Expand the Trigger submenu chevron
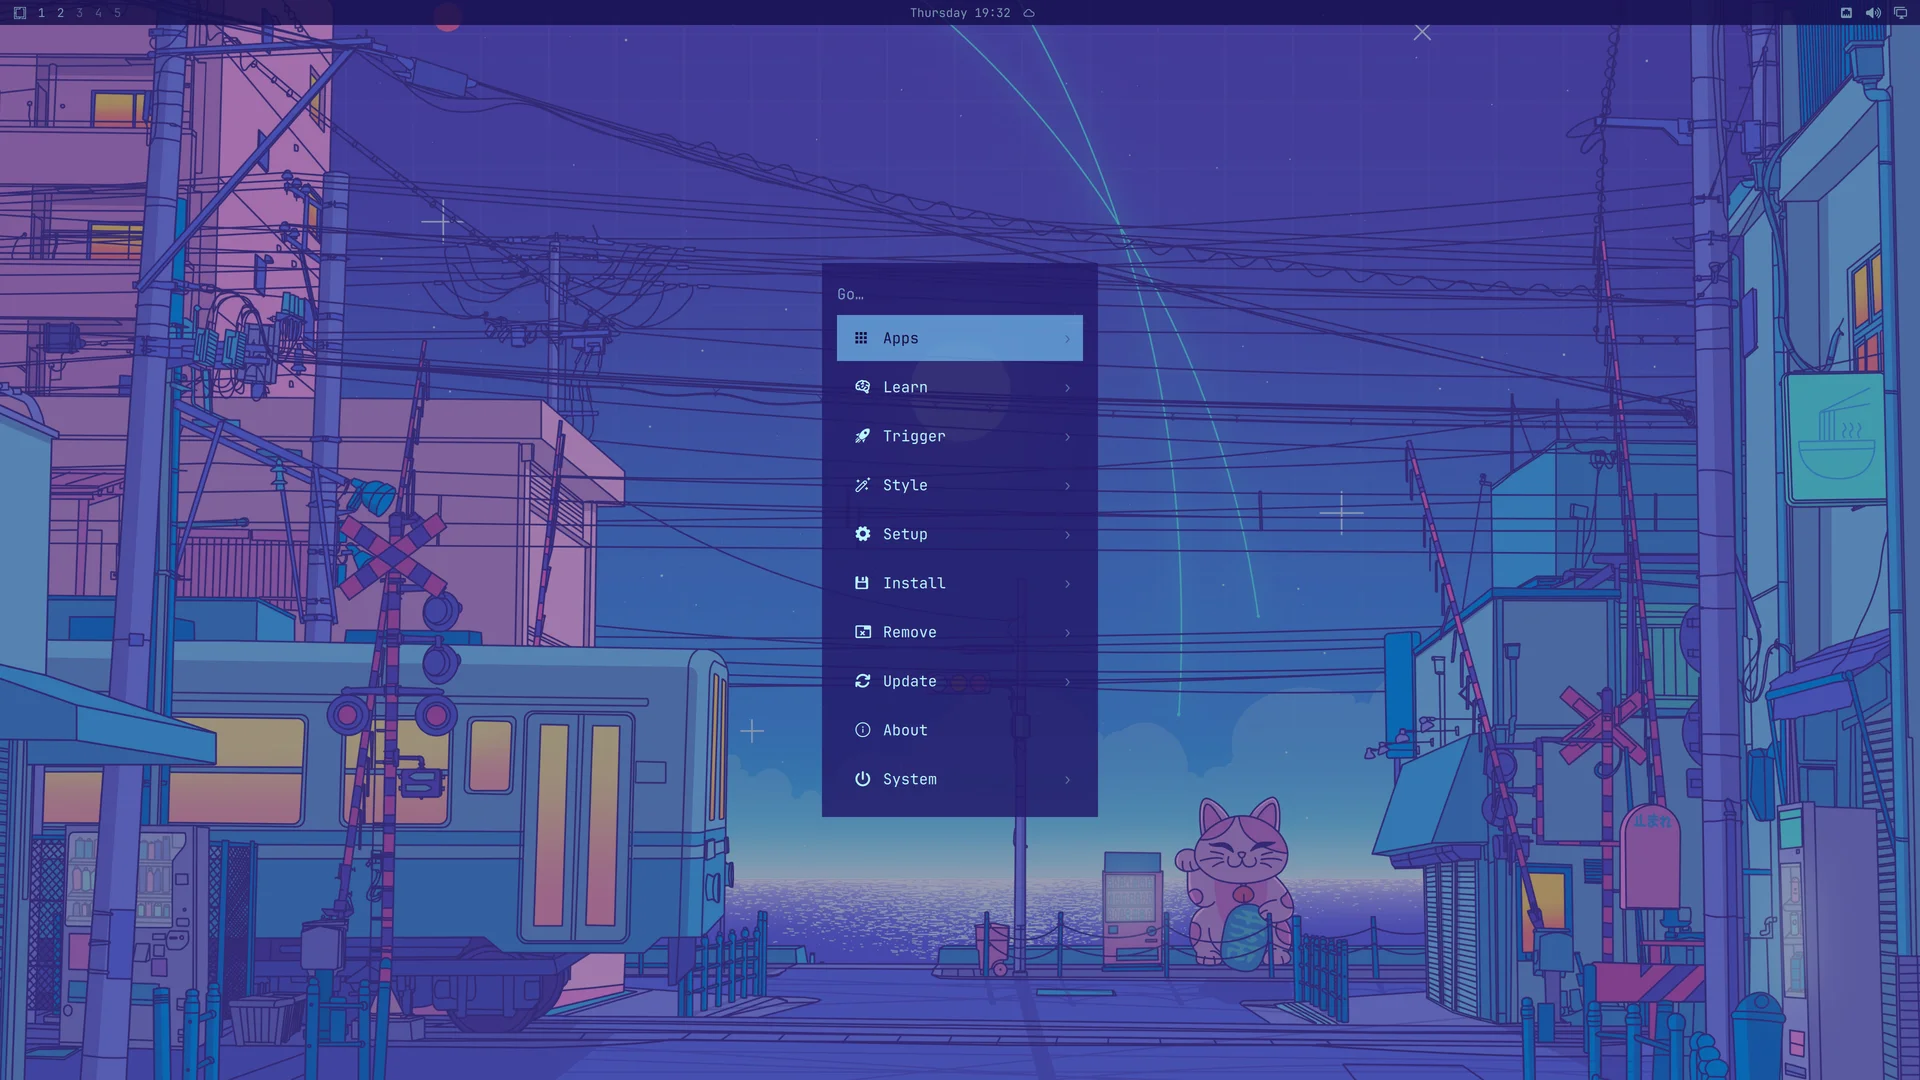The width and height of the screenshot is (1920, 1080). pyautogui.click(x=1067, y=437)
